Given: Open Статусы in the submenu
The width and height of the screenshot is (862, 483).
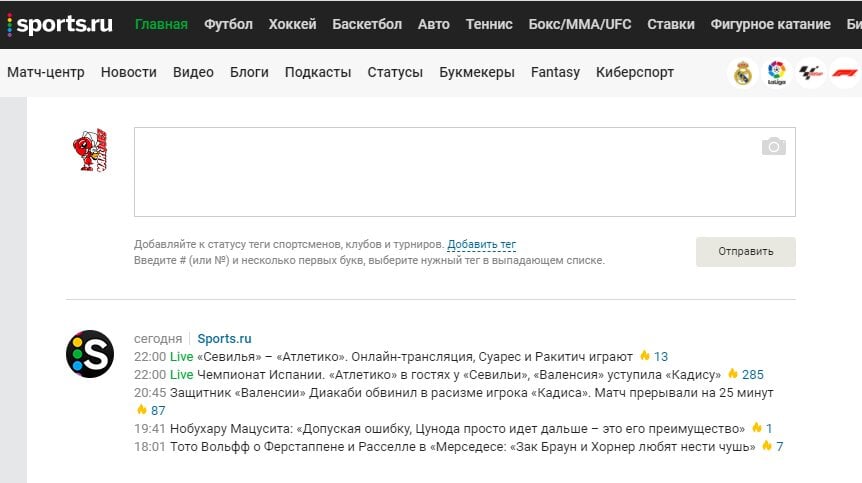Looking at the screenshot, I should (x=395, y=72).
